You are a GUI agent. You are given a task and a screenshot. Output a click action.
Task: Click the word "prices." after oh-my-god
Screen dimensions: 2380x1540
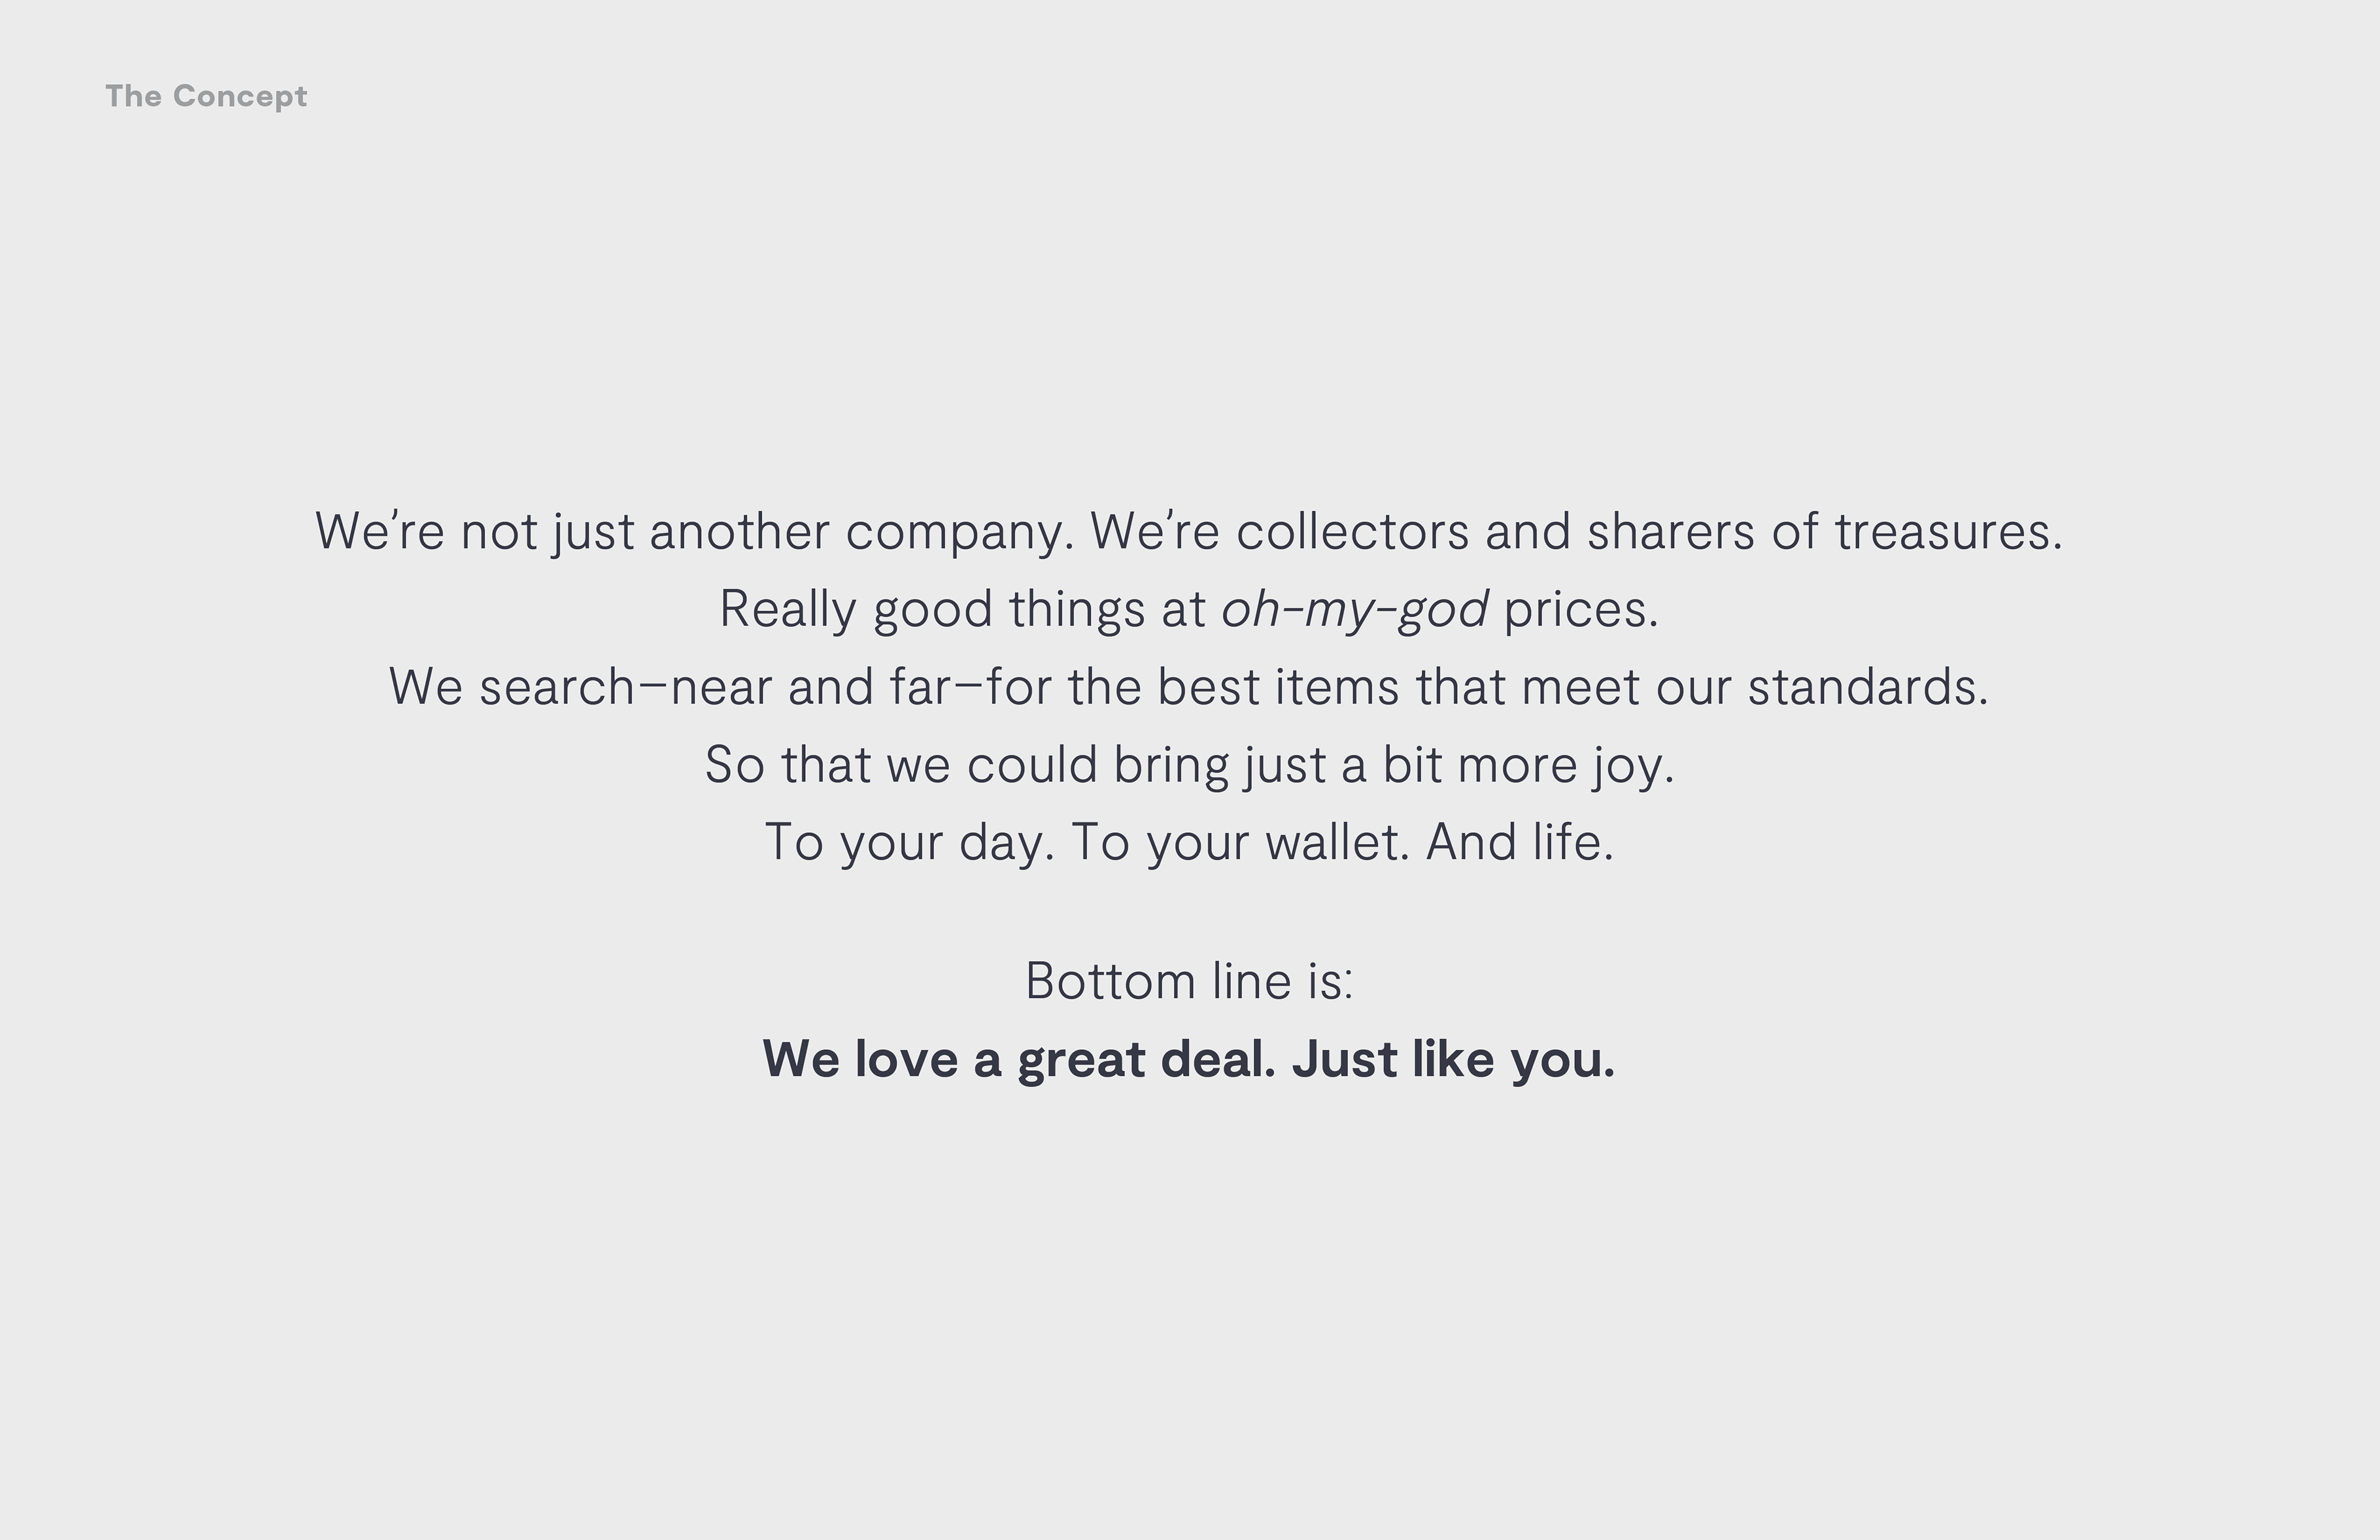(x=1581, y=609)
